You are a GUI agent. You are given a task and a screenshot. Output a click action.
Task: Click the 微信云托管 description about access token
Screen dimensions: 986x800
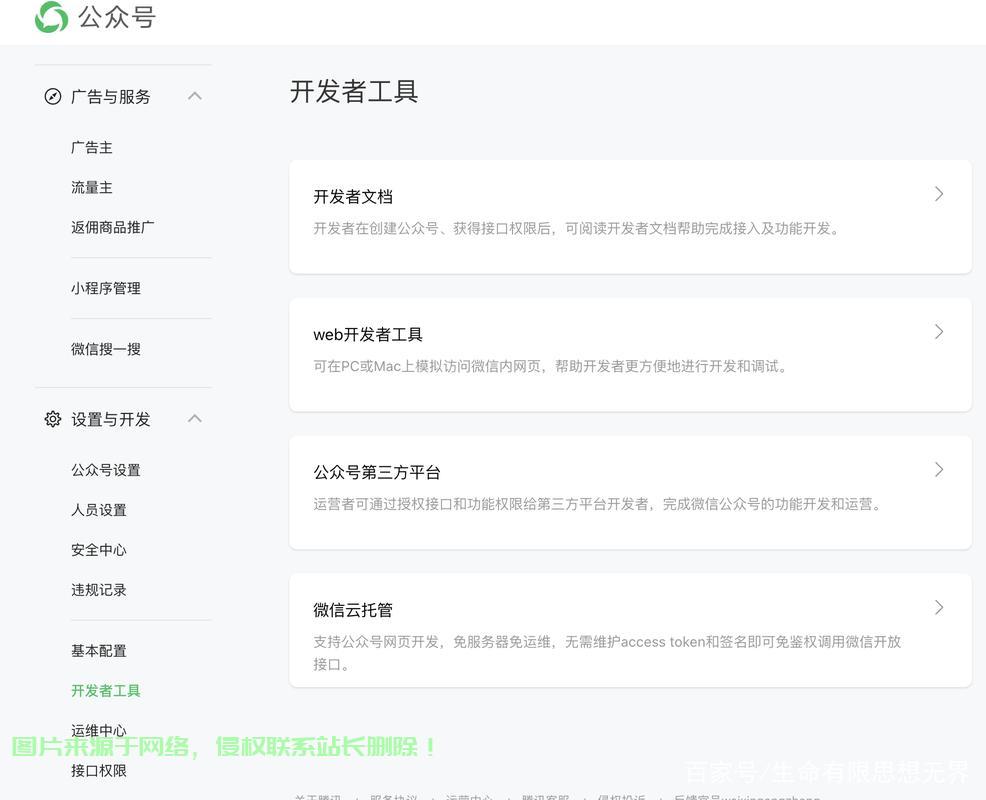607,653
